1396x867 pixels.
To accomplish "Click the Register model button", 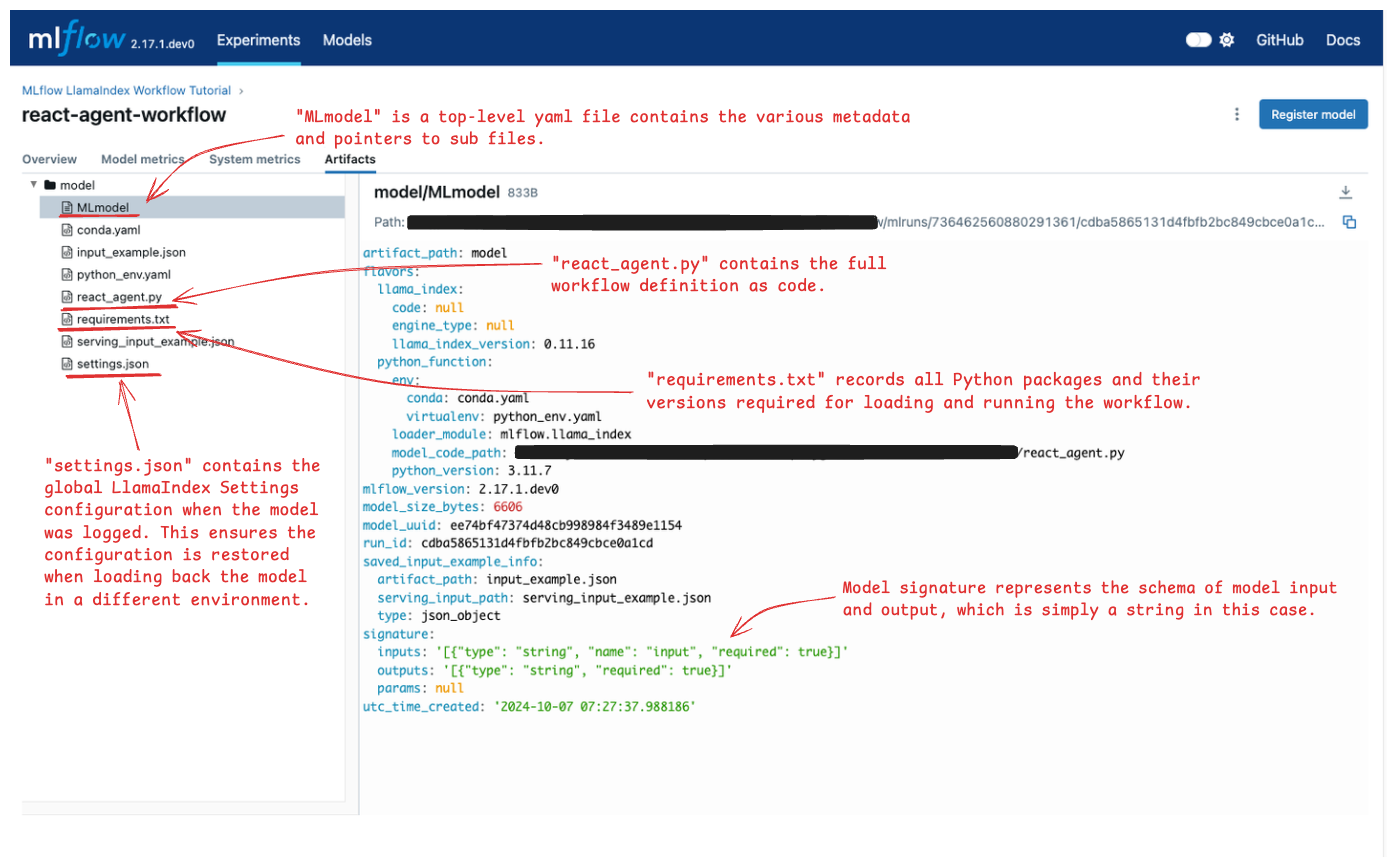I will point(1312,114).
